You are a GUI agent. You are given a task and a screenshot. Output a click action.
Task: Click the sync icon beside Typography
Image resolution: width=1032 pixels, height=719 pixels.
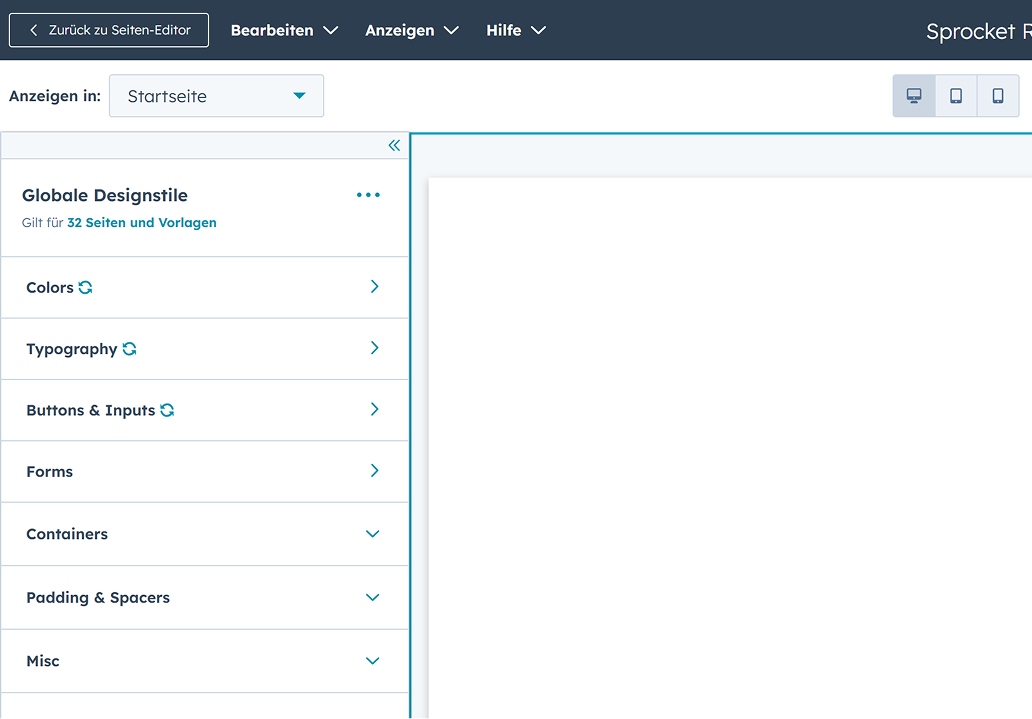click(130, 349)
